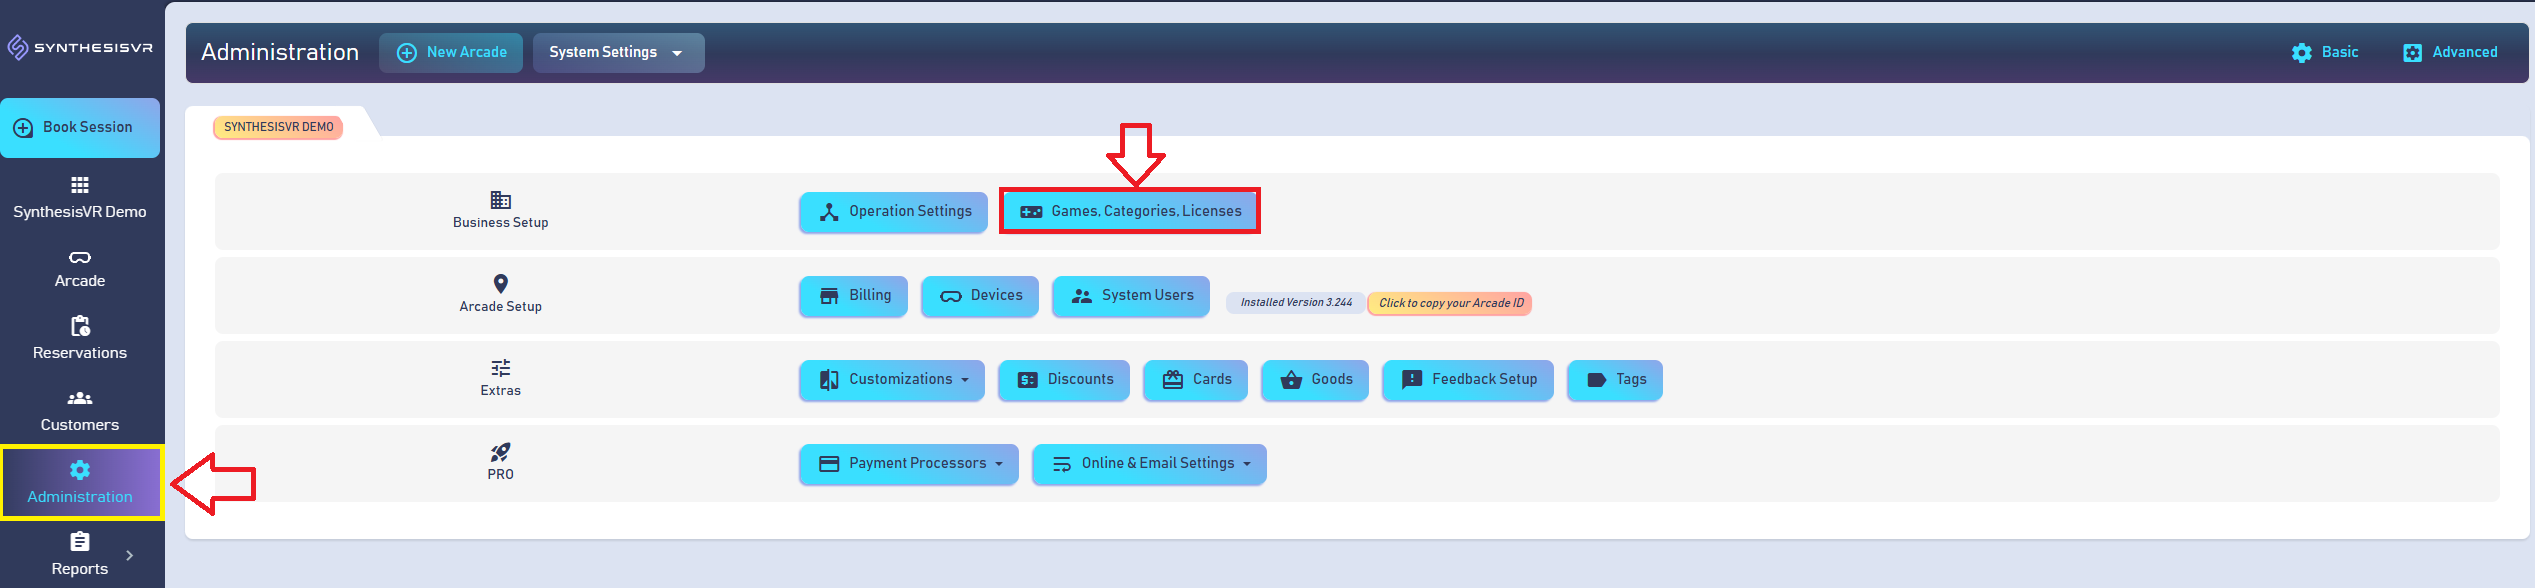Open Games, Categories, Licenses
Viewport: 2535px width, 588px height.
(1130, 211)
